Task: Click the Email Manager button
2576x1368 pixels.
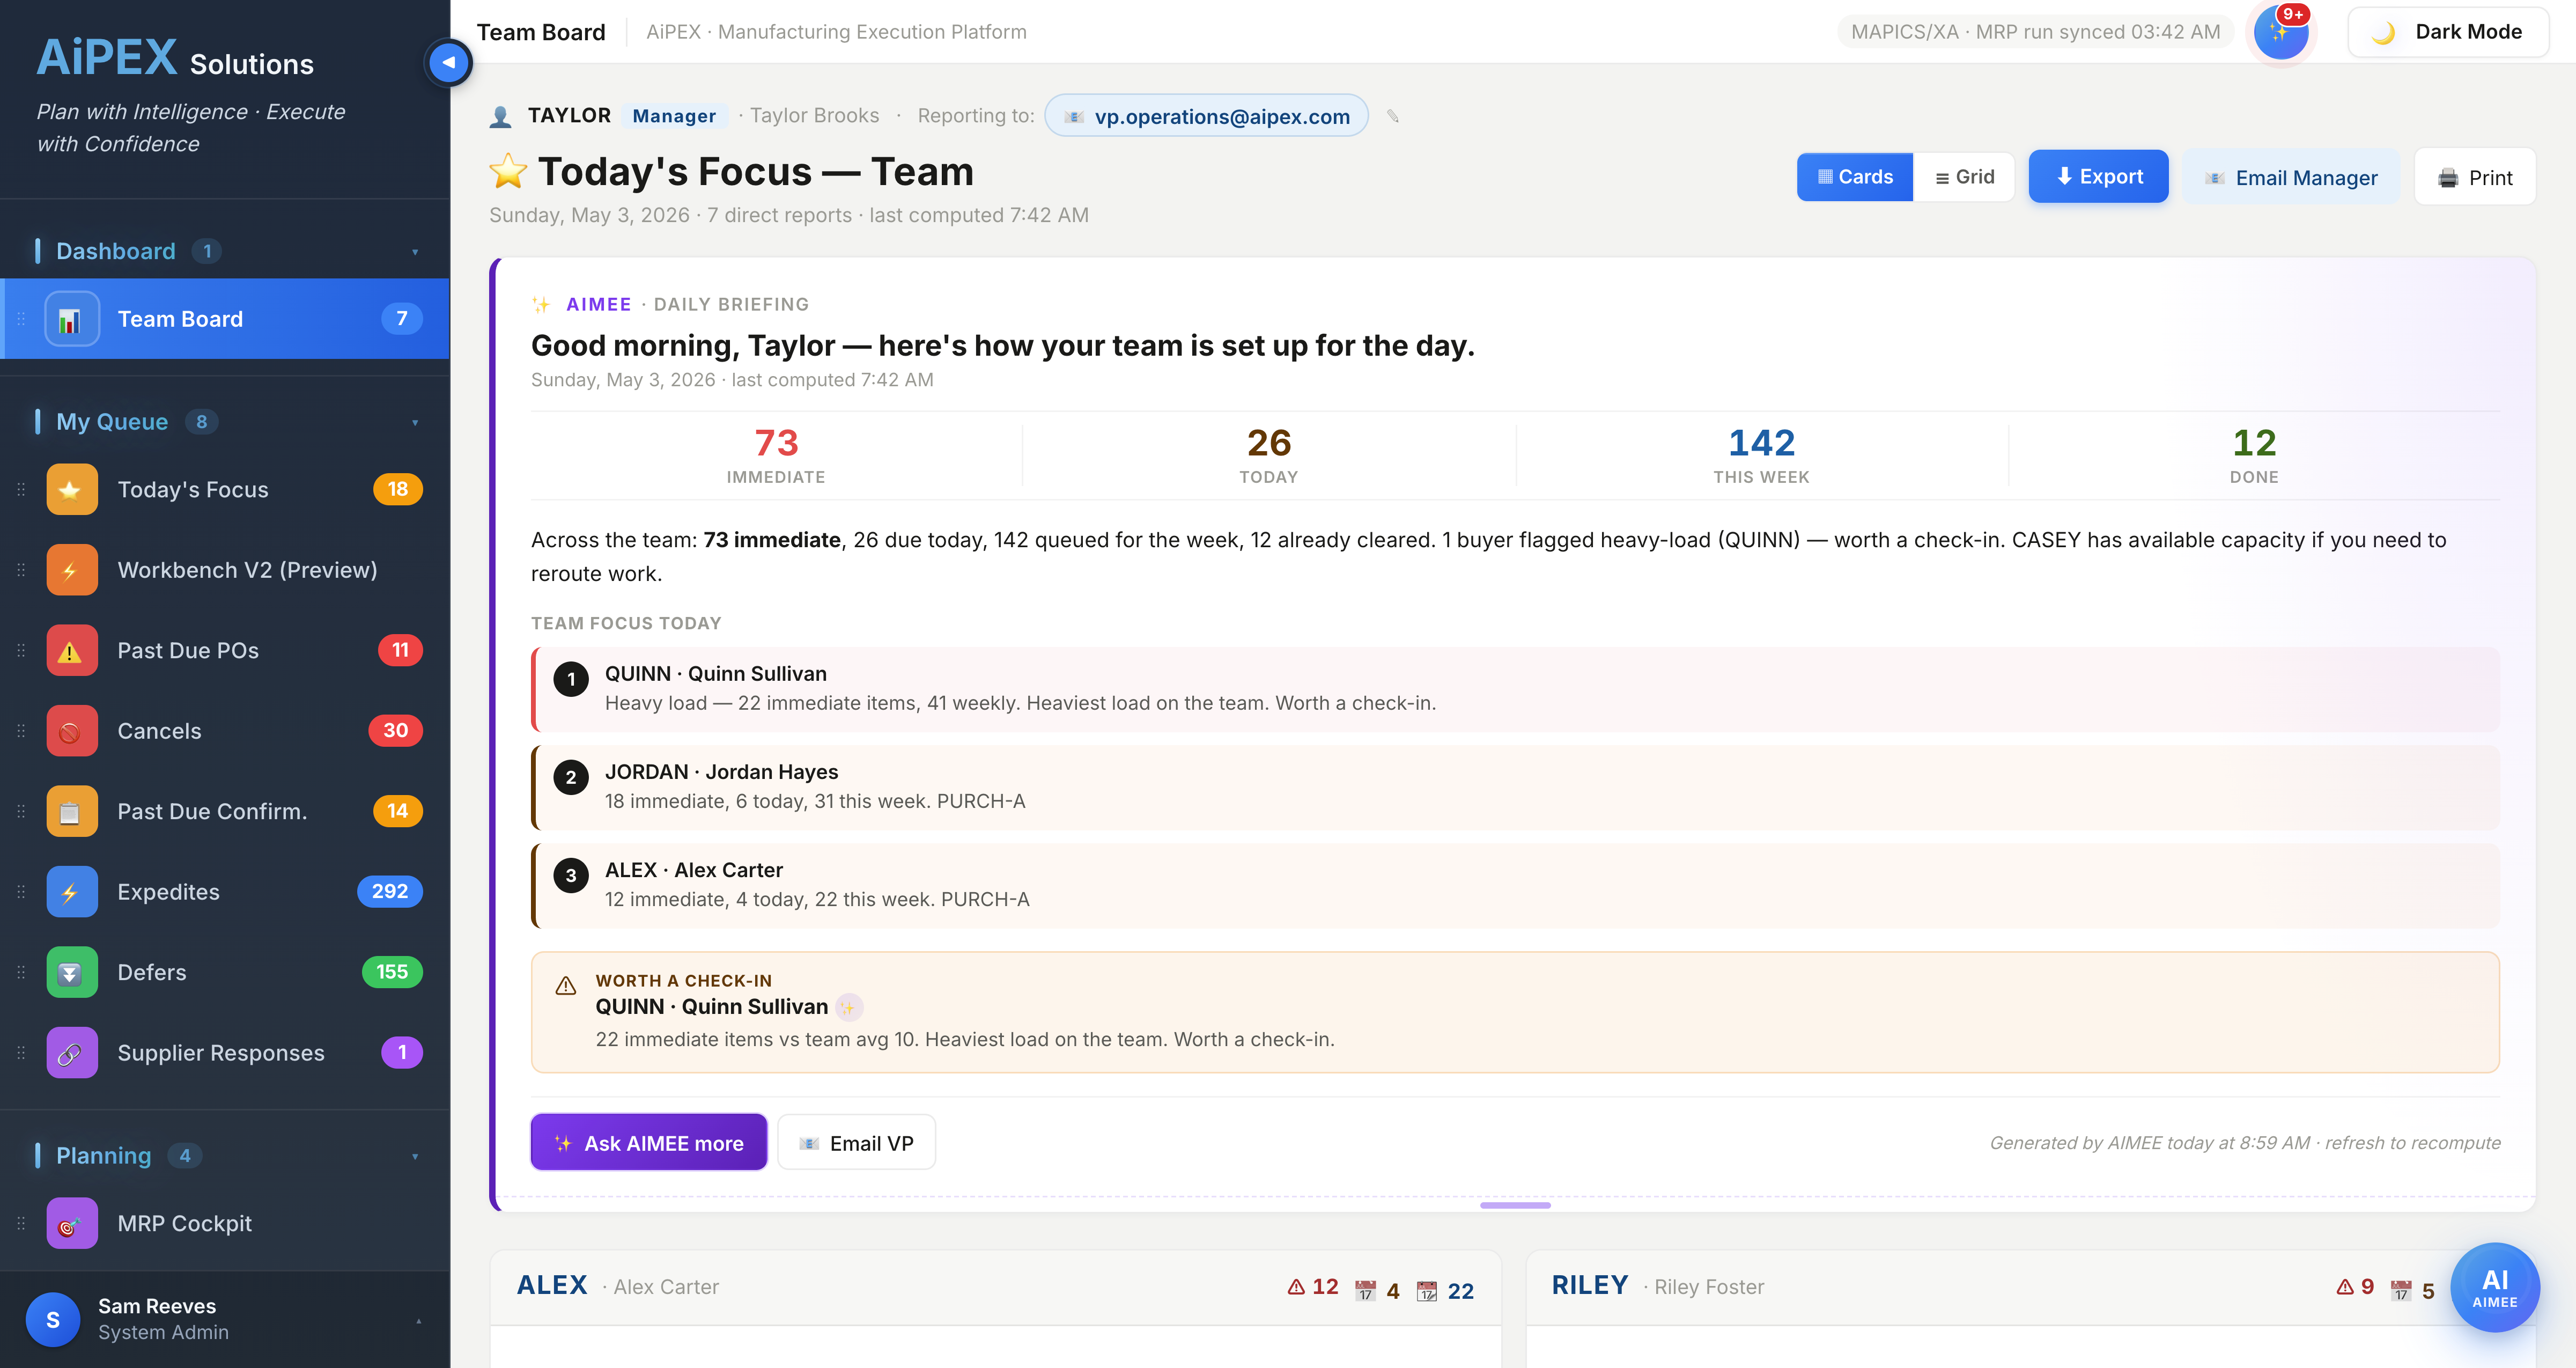Action: (2291, 178)
